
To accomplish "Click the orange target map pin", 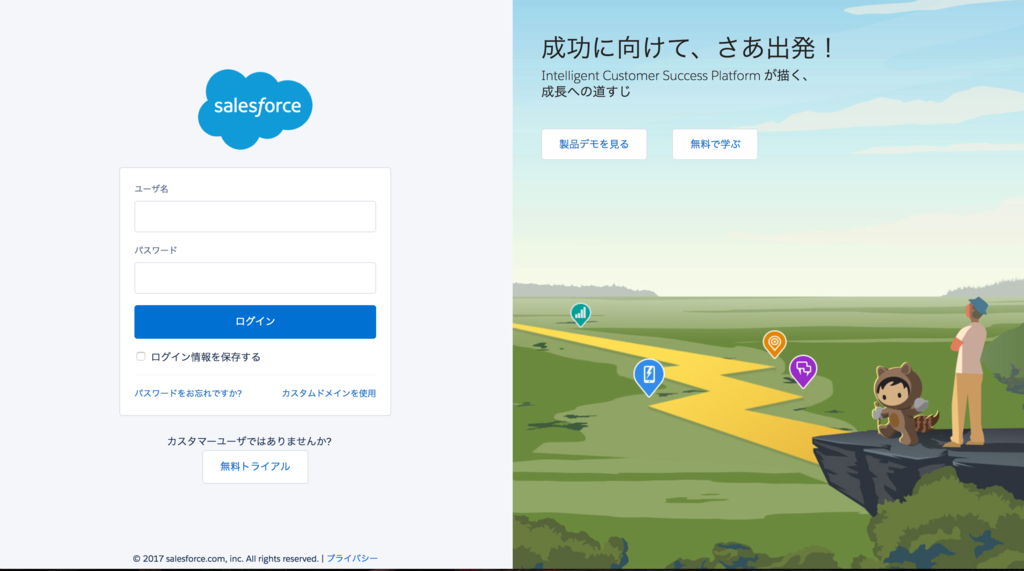I will [775, 344].
